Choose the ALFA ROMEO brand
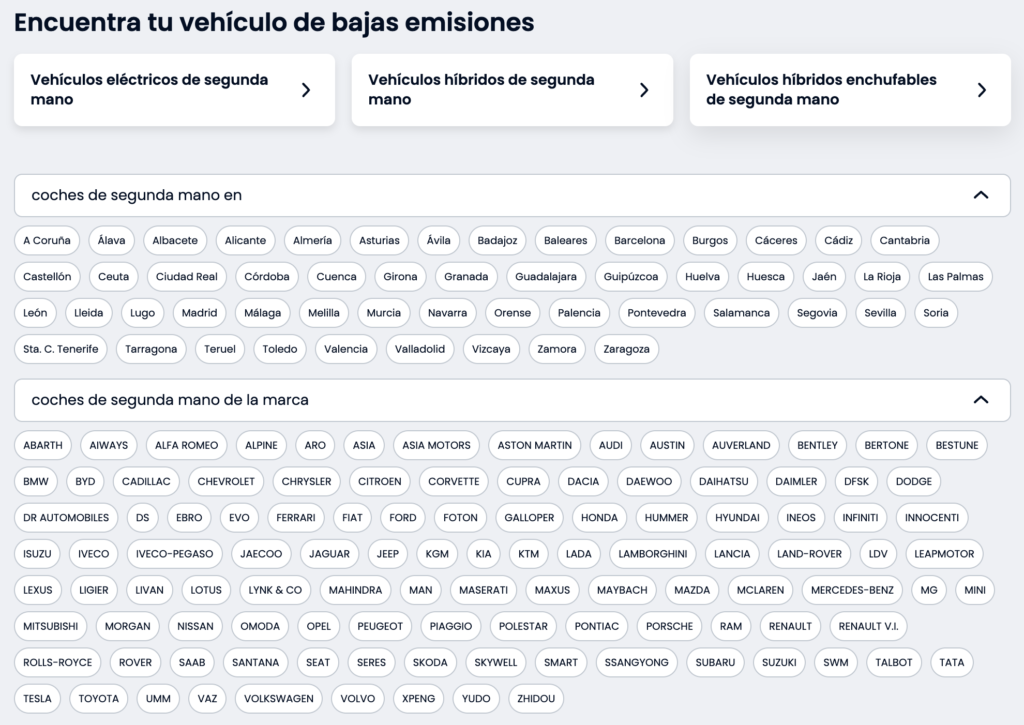This screenshot has width=1024, height=725. 186,445
